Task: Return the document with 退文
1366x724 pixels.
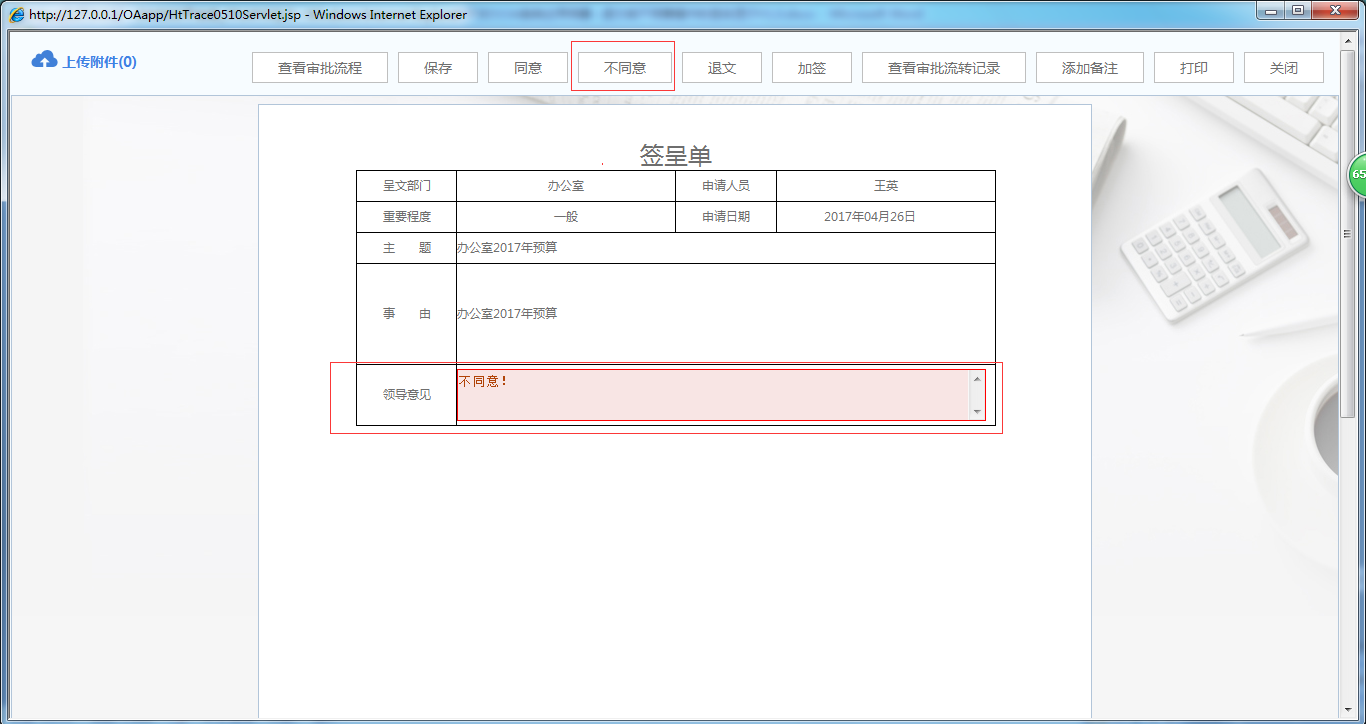Action: coord(722,67)
